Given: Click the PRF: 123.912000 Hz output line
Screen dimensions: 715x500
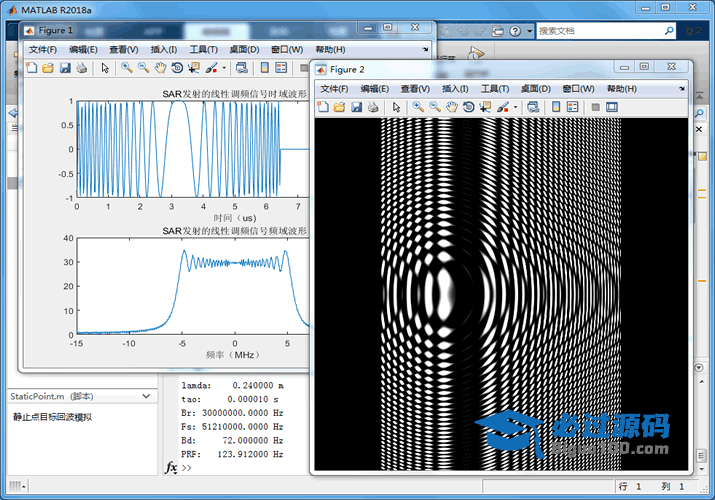Looking at the screenshot, I should coord(232,454).
